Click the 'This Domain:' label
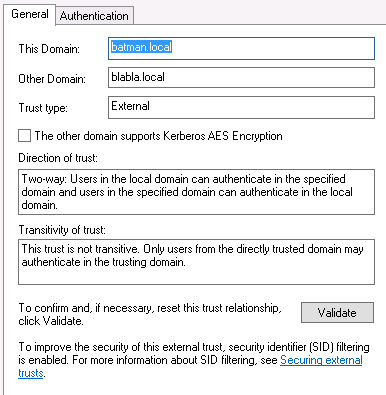386x395 pixels. 49,49
